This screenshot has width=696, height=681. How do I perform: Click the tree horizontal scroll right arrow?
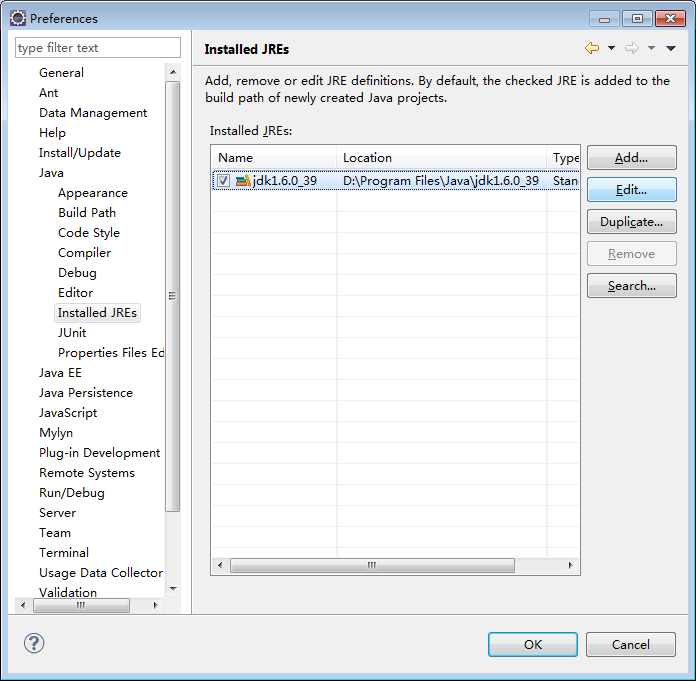[155, 605]
